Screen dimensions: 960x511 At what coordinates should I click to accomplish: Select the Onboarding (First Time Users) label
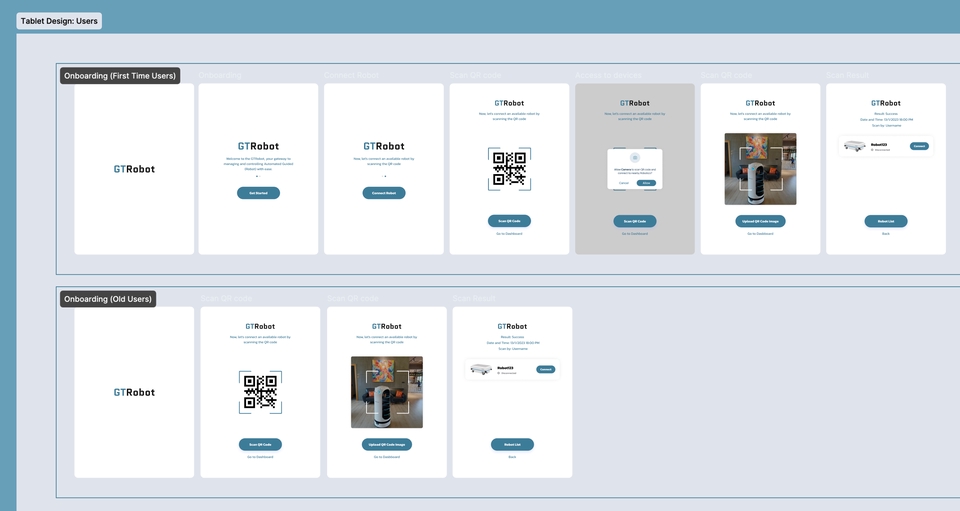[119, 75]
